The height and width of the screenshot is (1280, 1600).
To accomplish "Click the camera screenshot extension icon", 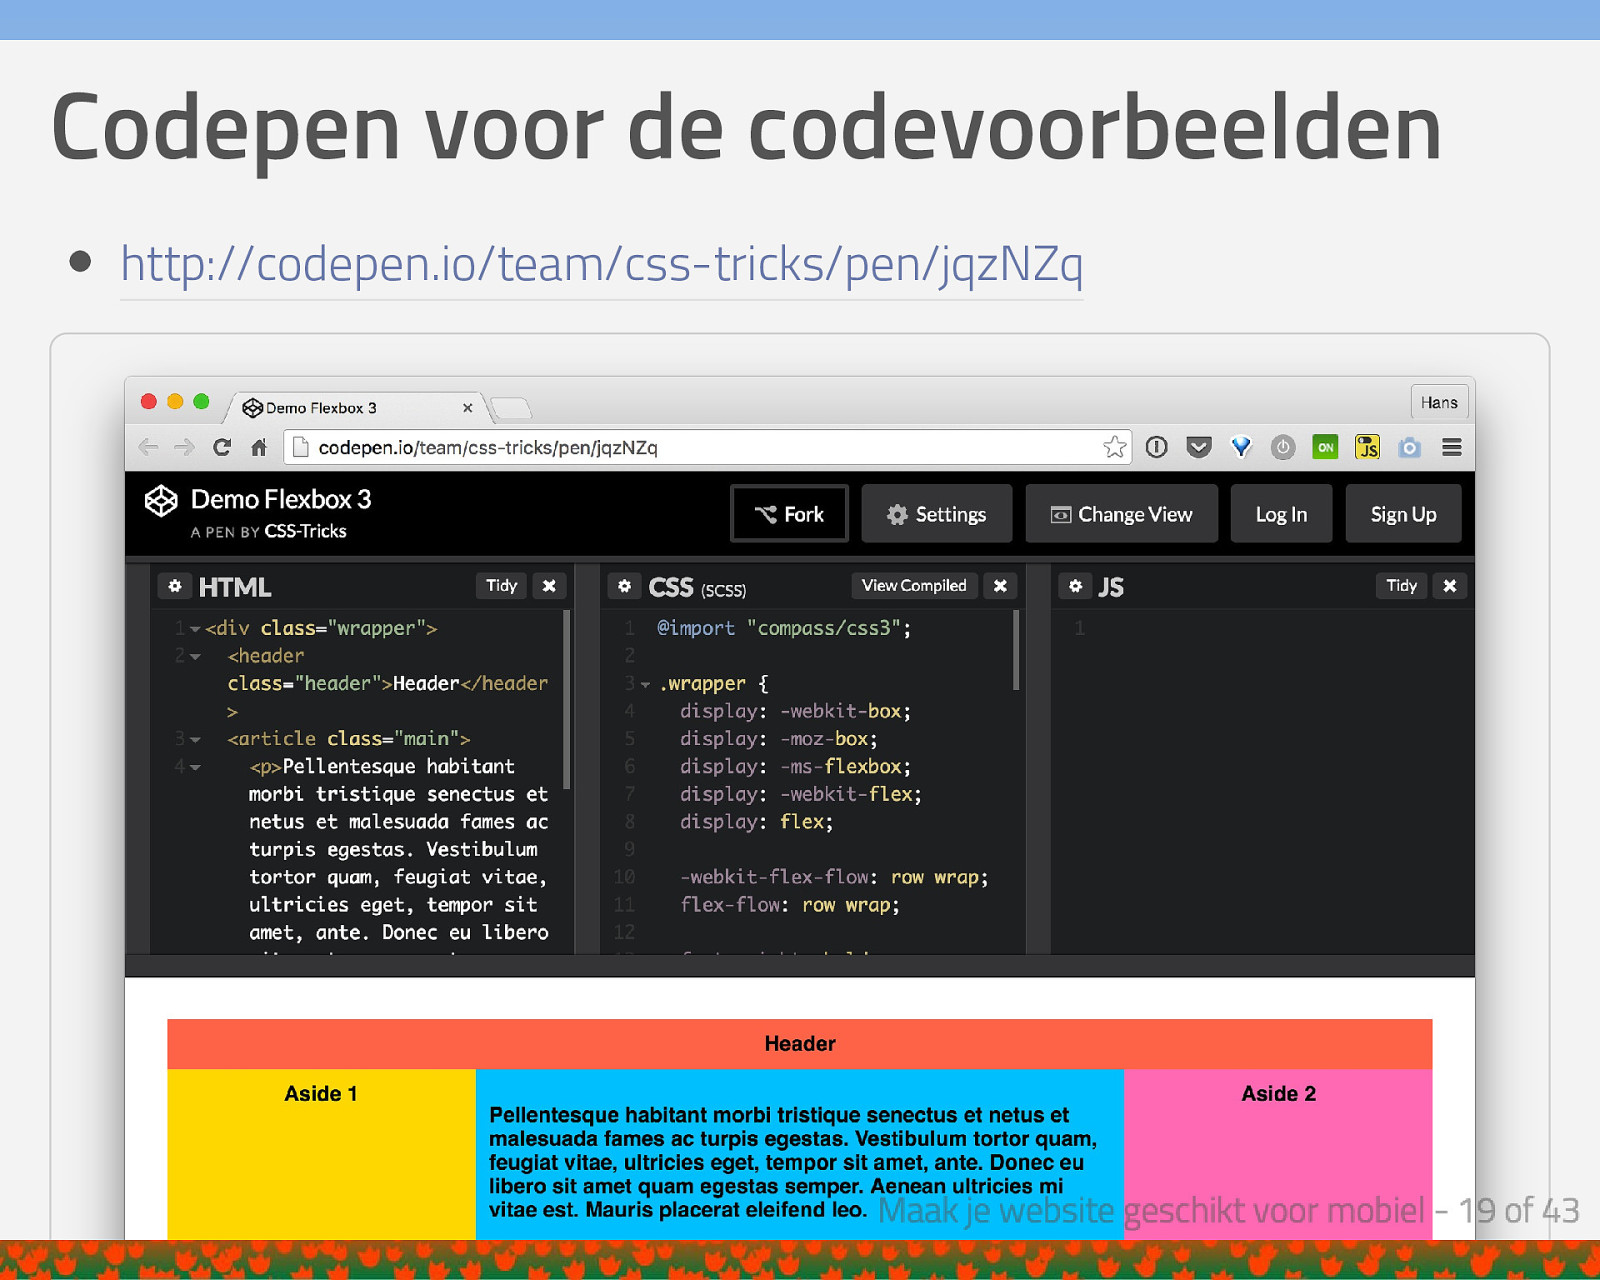I will [1410, 447].
